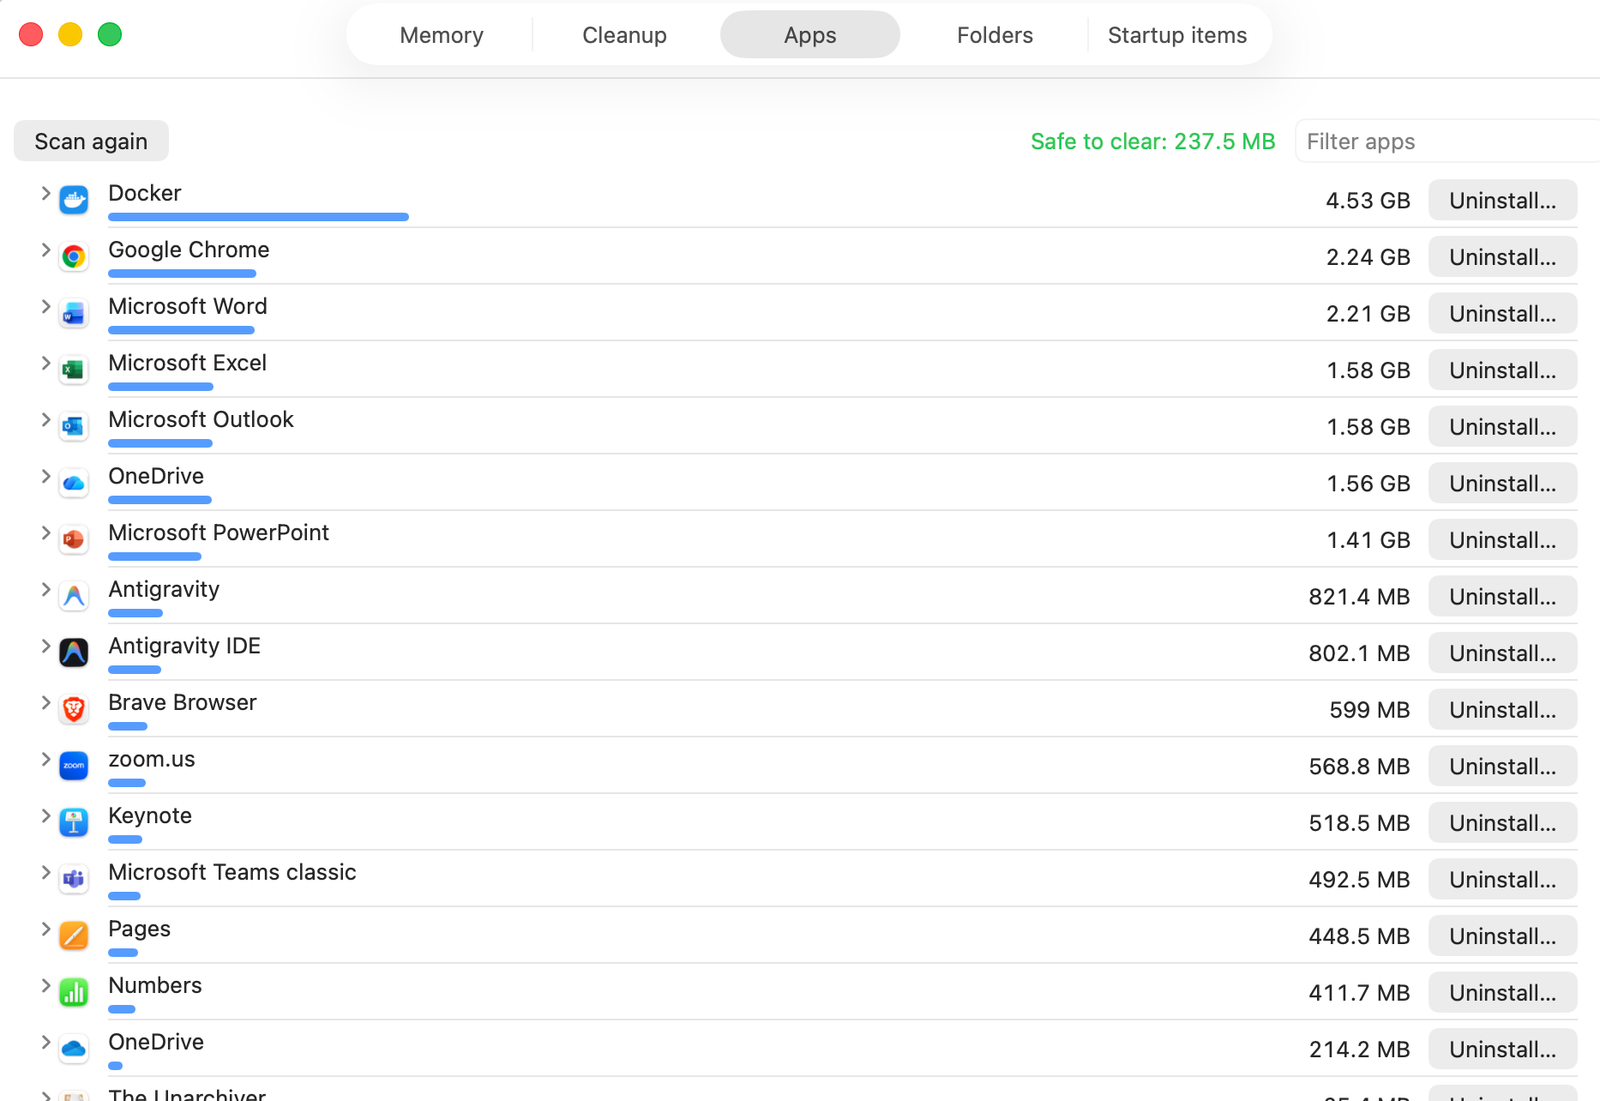Click Uninstall for Microsoft PowerPoint
Viewport: 1600px width, 1101px height.
[x=1502, y=540]
